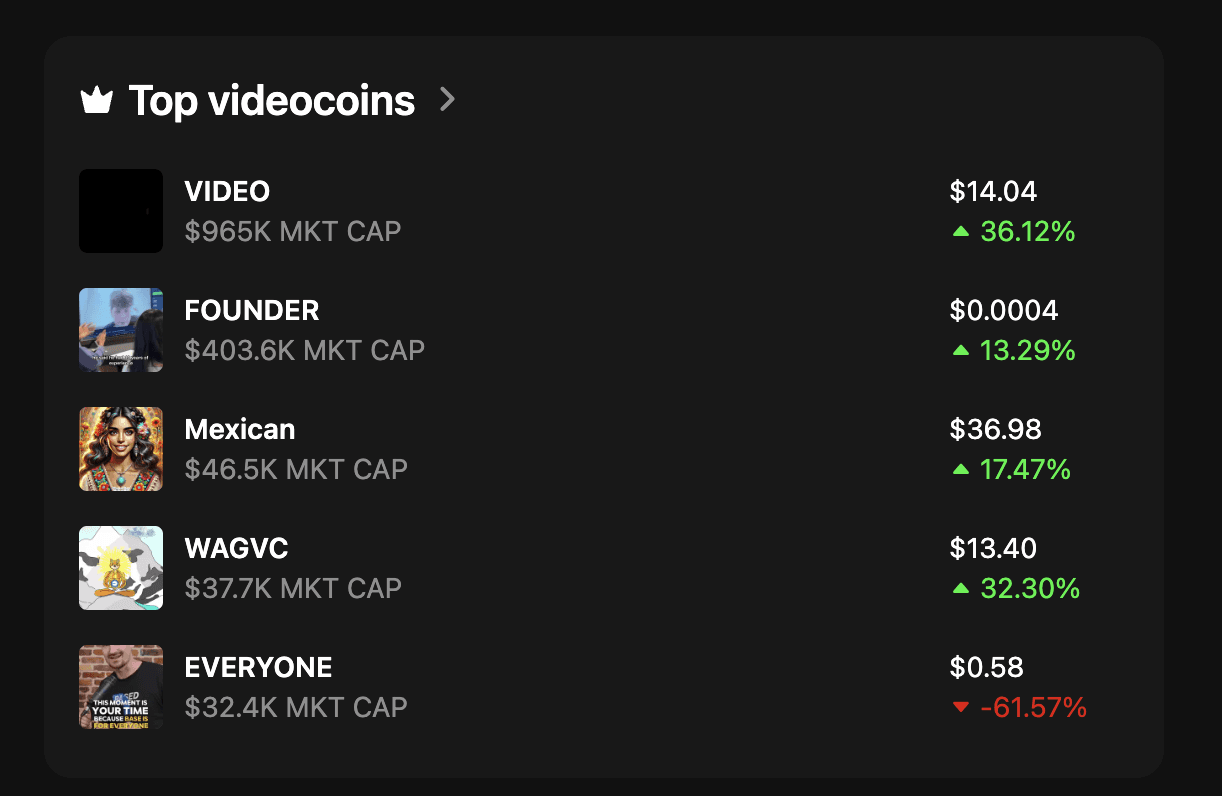Click the VIDEO coin name
This screenshot has width=1222, height=796.
click(227, 191)
